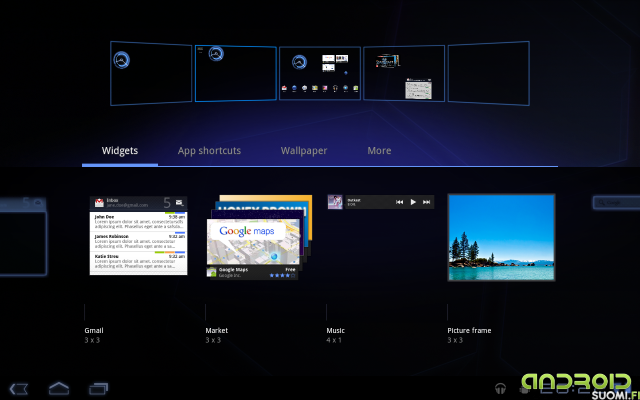This screenshot has height=400, width=640.
Task: Click the Free price label on Google Maps
Action: [290, 270]
